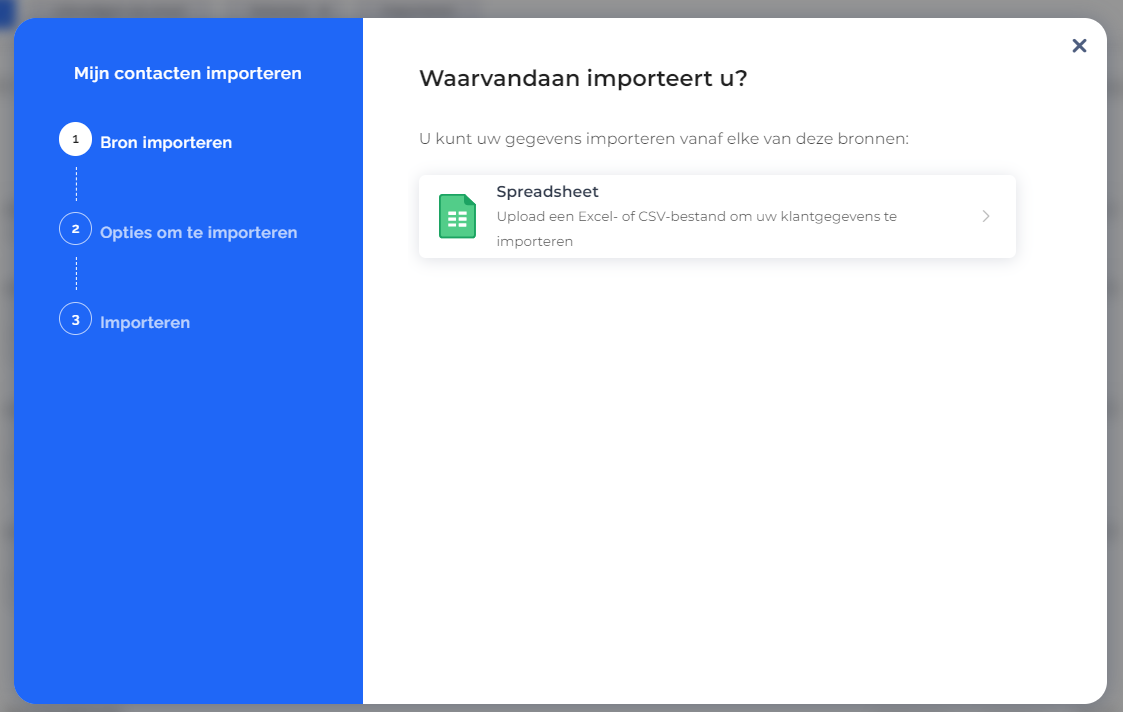Click step 2 circle in the wizard
1123x712 pixels.
(x=75, y=229)
